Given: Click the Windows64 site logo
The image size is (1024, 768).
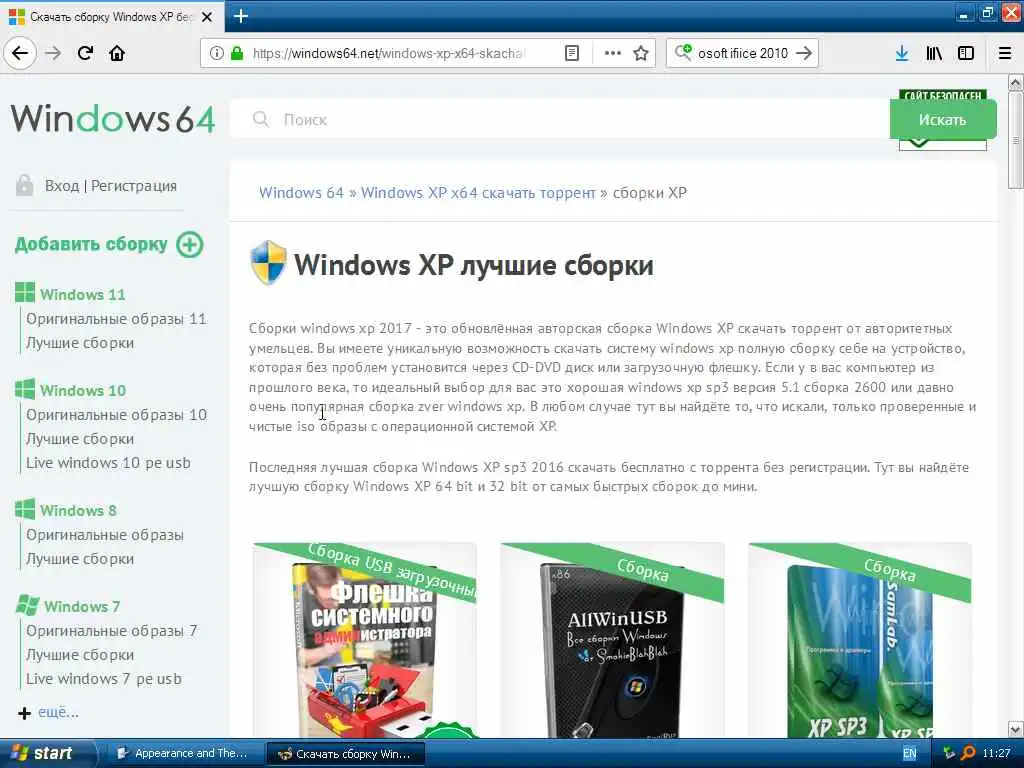Looking at the screenshot, I should (x=113, y=118).
